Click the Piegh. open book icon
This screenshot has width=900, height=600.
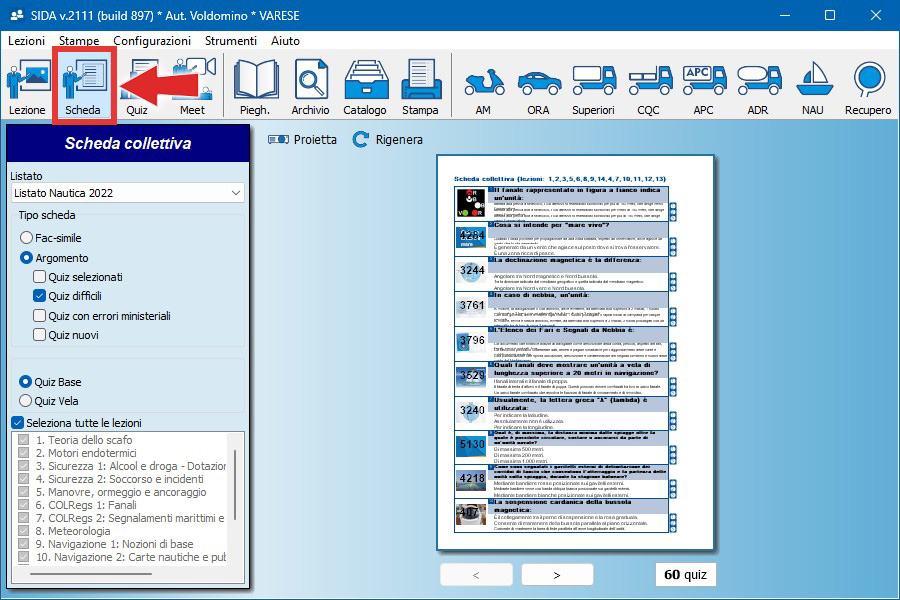[255, 87]
